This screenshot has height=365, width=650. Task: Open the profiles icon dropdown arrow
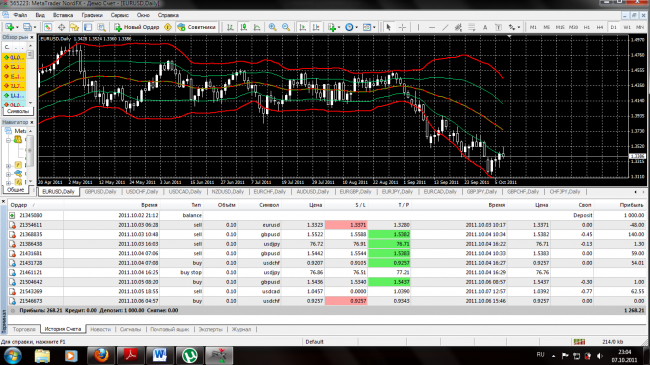click(35, 27)
